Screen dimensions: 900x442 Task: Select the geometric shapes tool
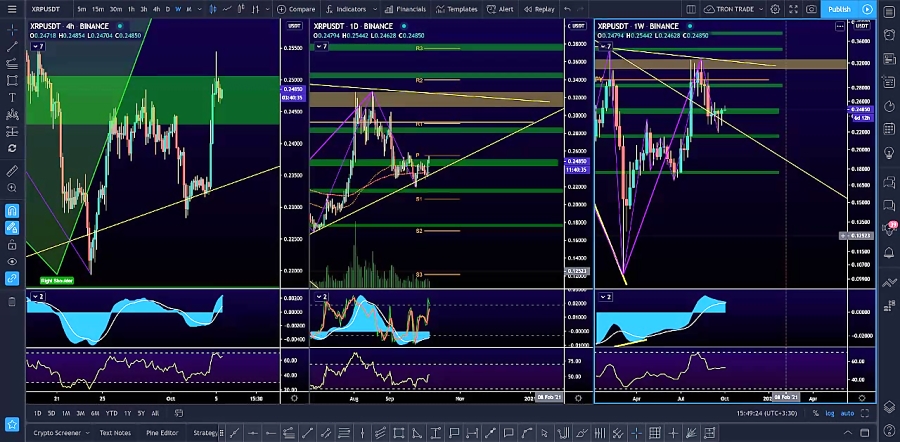[x=12, y=81]
